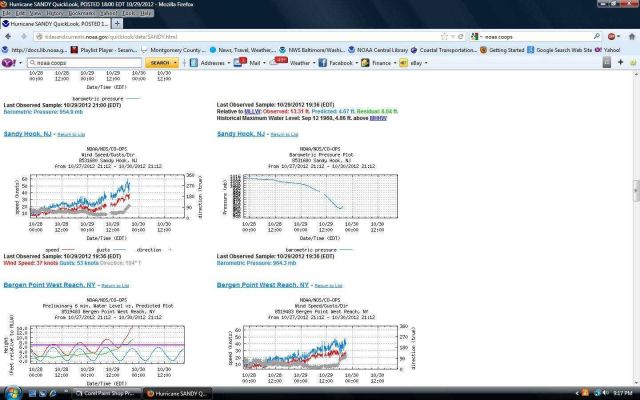Expand the Addresses dropdown arrow
This screenshot has height=400, width=640.
(x=229, y=63)
